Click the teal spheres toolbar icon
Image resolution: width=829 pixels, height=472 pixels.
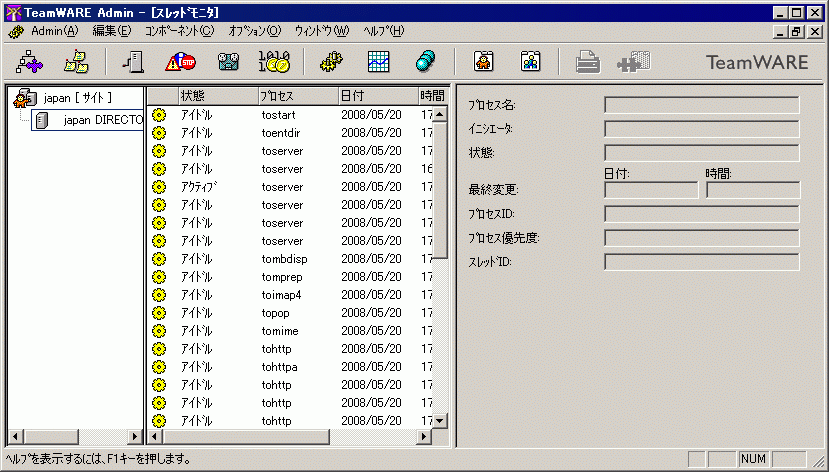coord(425,62)
